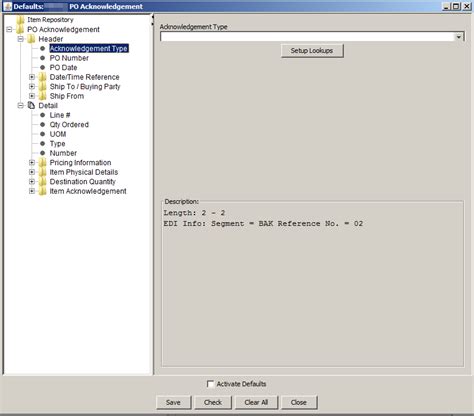Click the Pricing Information folder icon
The height and width of the screenshot is (416, 474).
[43, 163]
